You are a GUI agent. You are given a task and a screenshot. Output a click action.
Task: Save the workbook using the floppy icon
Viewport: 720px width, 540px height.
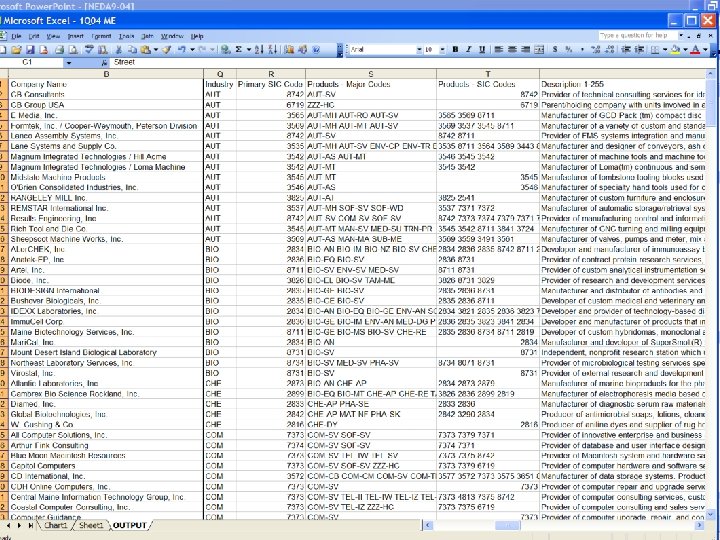[30, 50]
